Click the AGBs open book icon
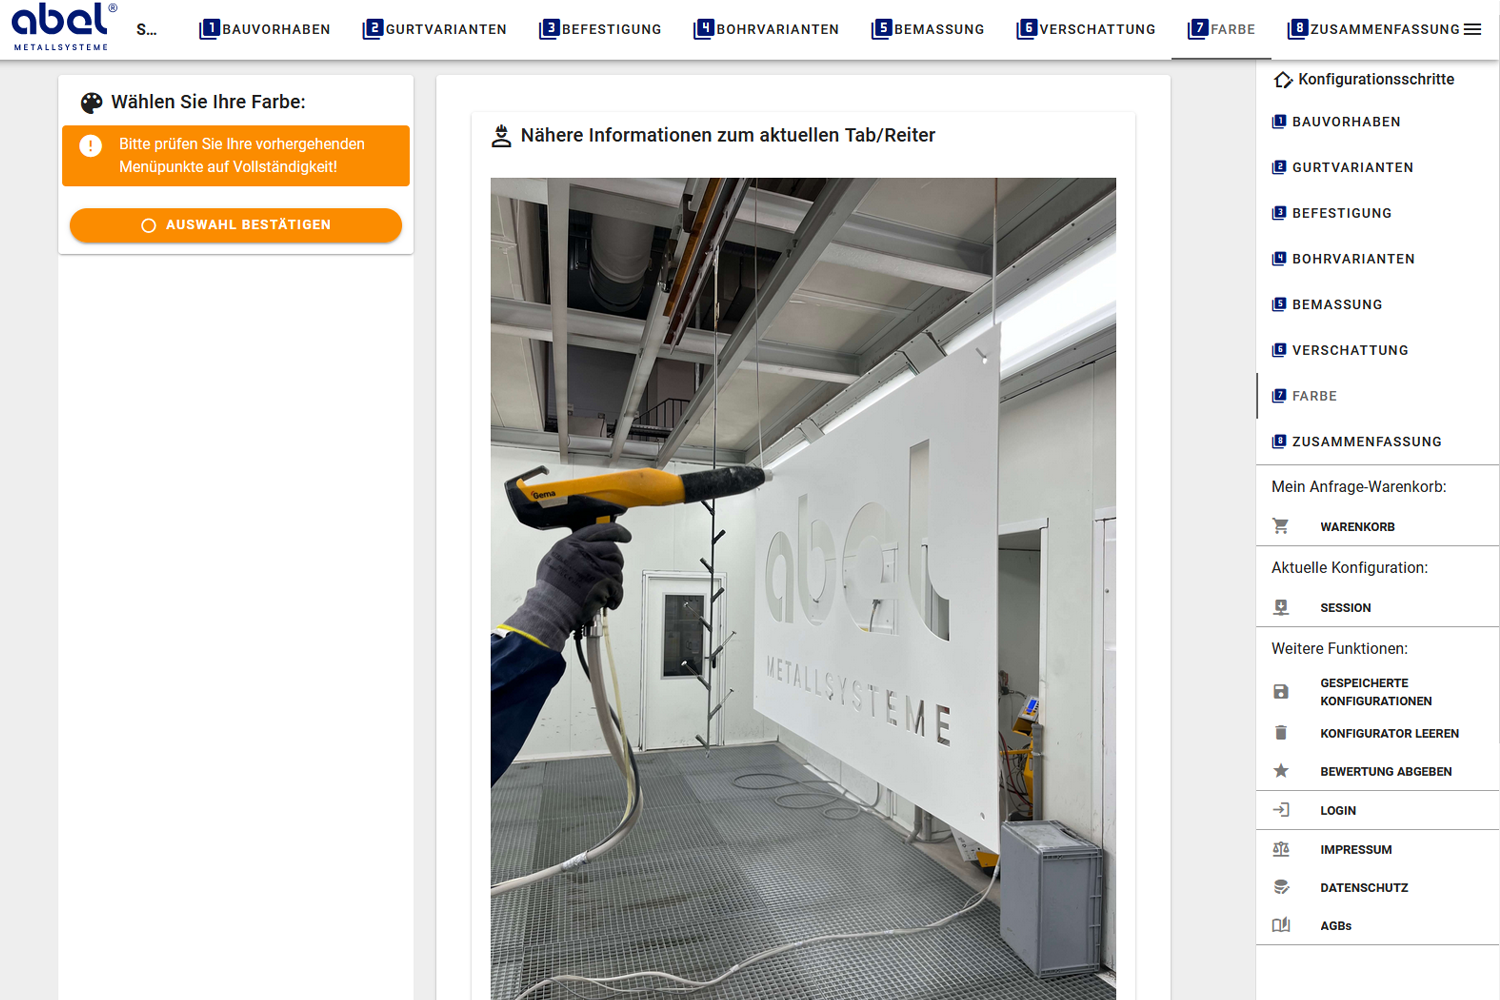This screenshot has width=1500, height=1000. pos(1281,925)
